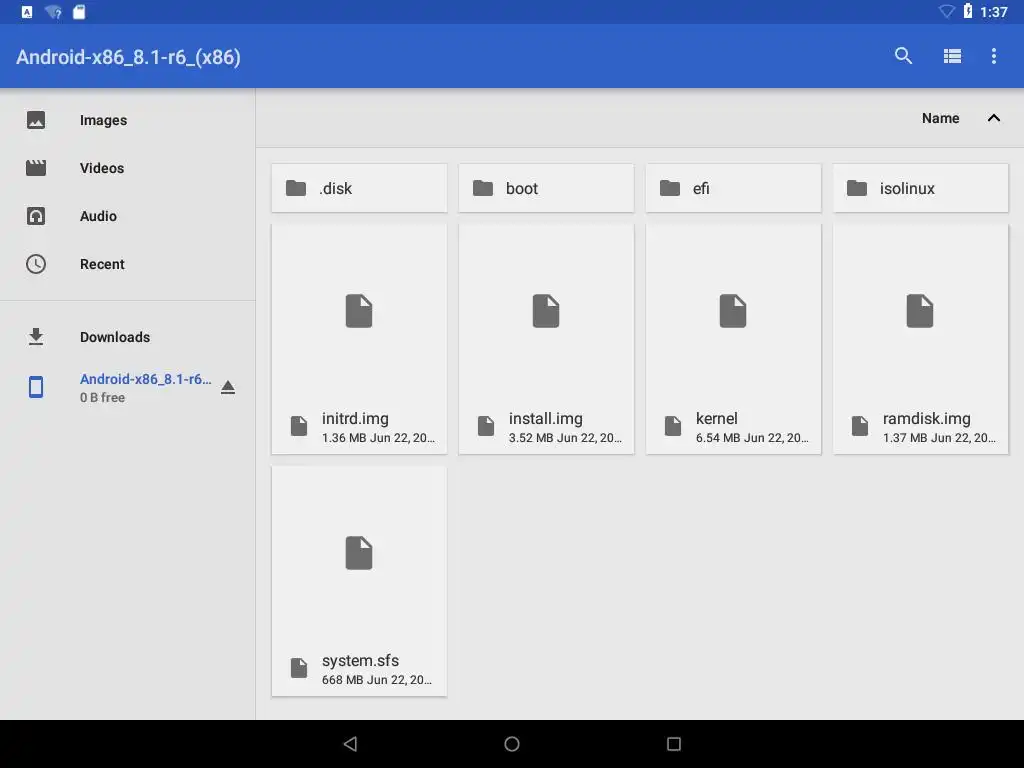Open Videos in the sidebar
The image size is (1024, 768).
[x=102, y=168]
